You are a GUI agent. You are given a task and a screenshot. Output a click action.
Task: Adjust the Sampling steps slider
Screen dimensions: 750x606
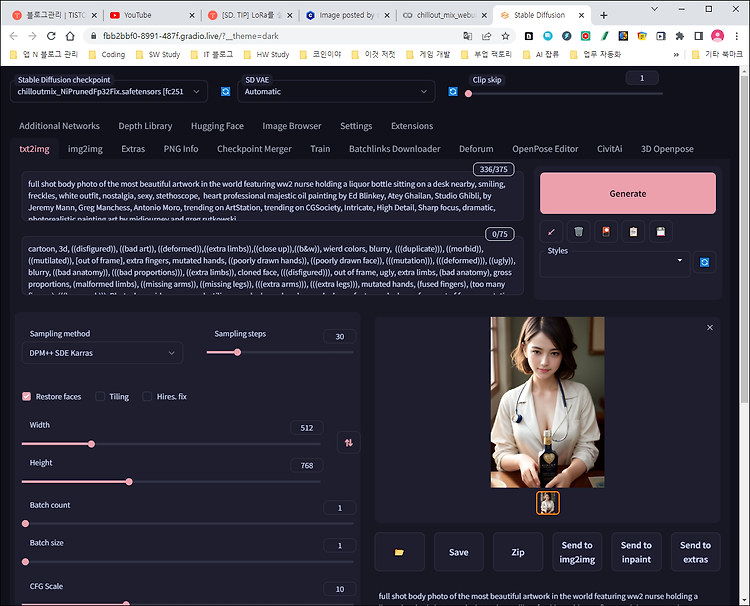[280, 353]
